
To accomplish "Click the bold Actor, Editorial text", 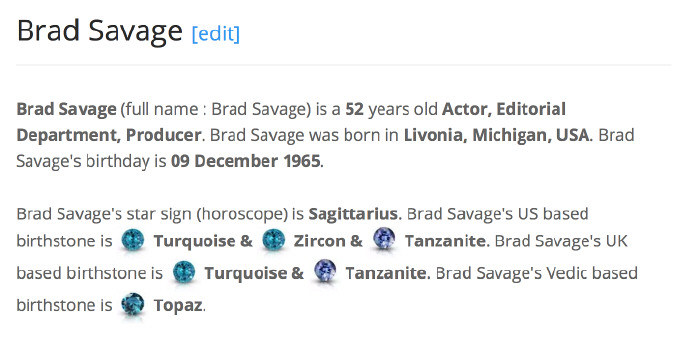I will coord(504,109).
